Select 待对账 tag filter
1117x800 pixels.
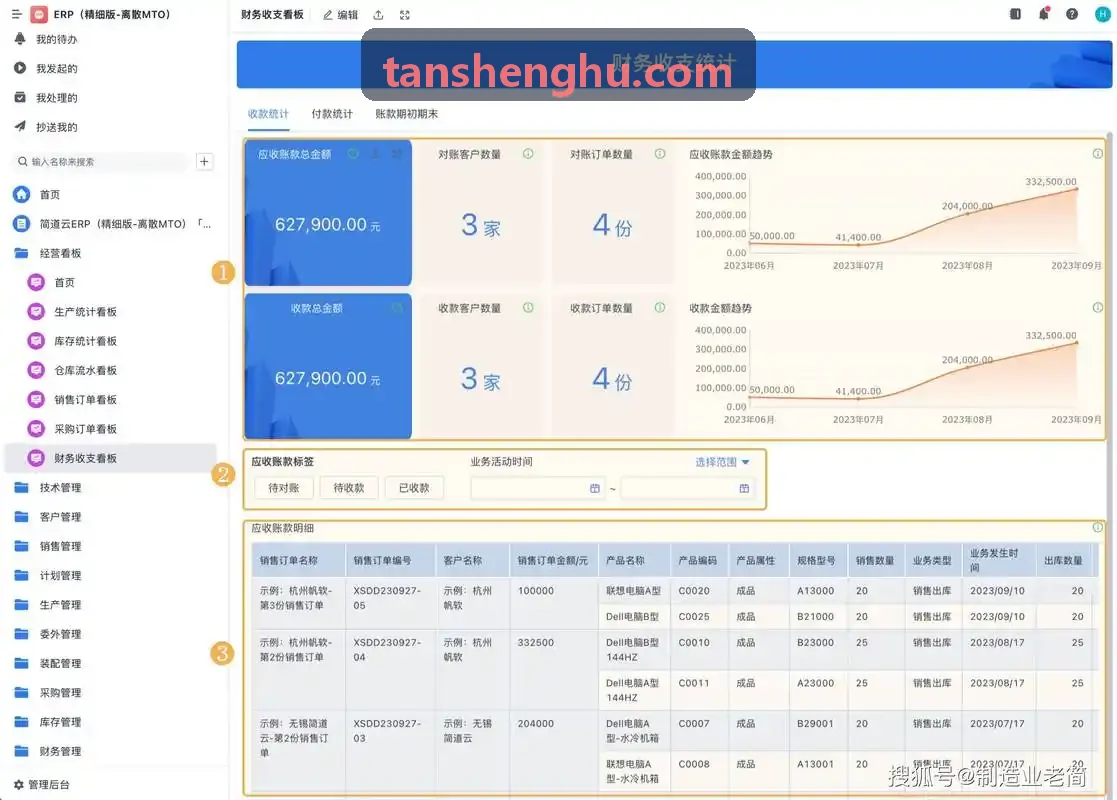point(284,488)
